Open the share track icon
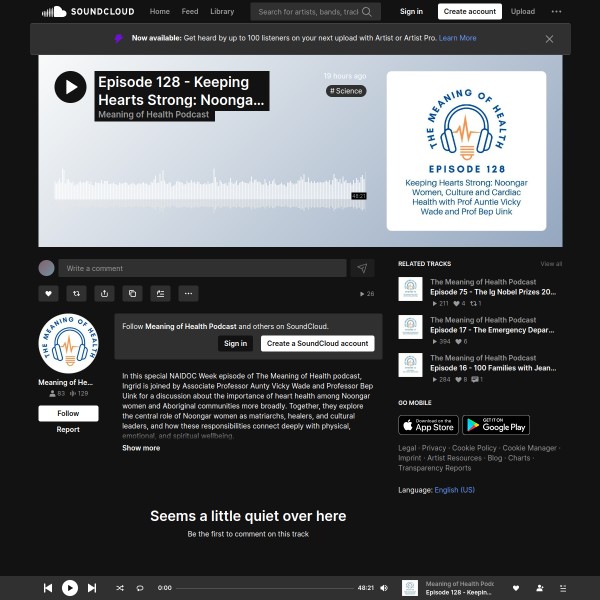The height and width of the screenshot is (600, 600). pos(104,293)
